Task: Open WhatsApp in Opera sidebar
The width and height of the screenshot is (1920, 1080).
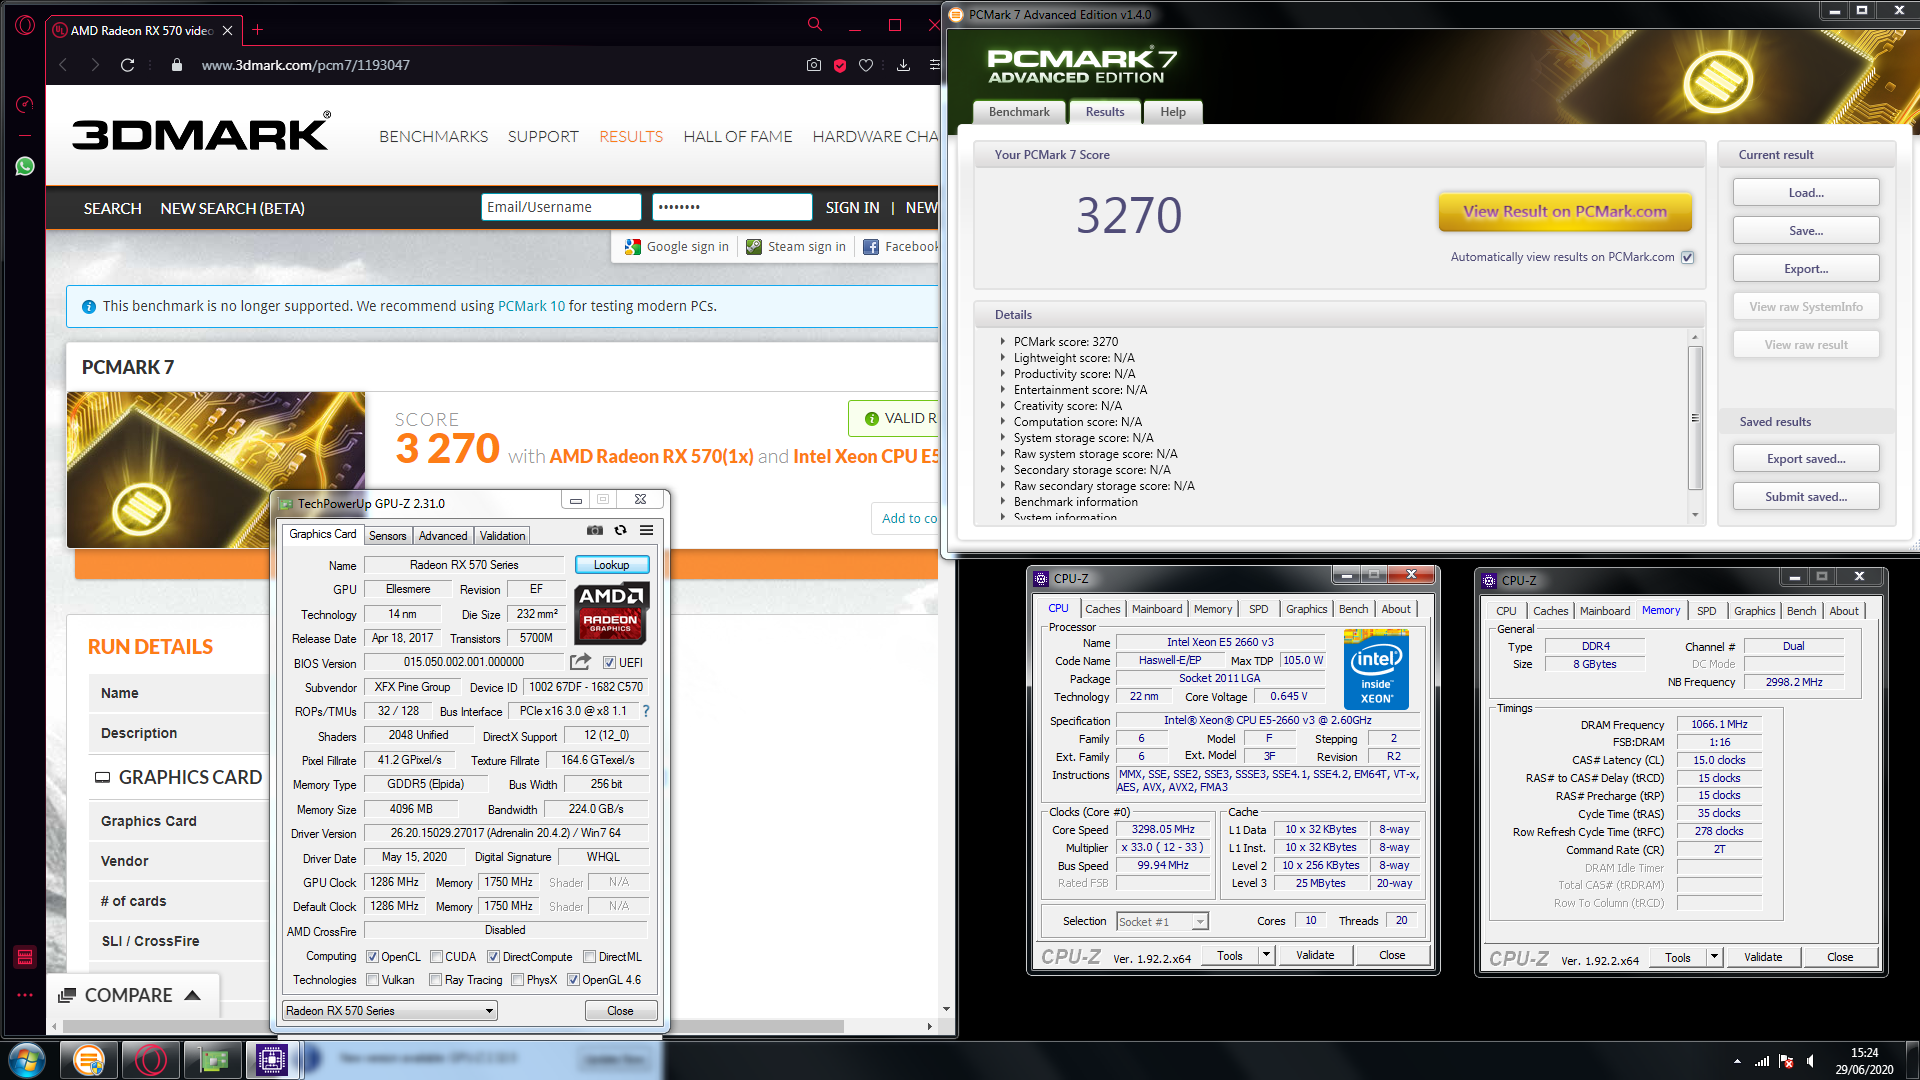Action: pos(25,166)
